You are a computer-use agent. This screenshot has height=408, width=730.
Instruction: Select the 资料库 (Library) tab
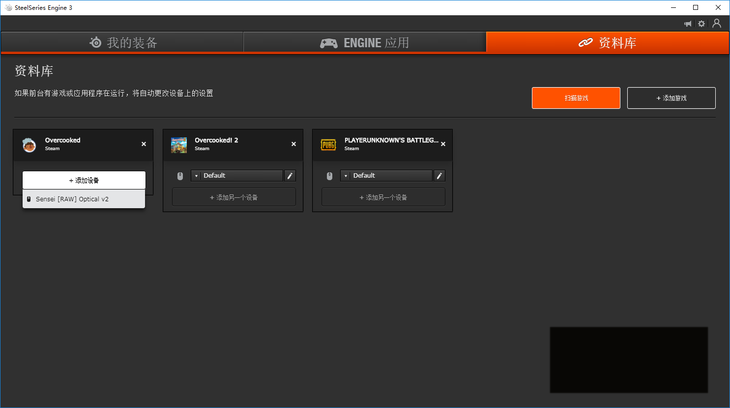tap(608, 43)
